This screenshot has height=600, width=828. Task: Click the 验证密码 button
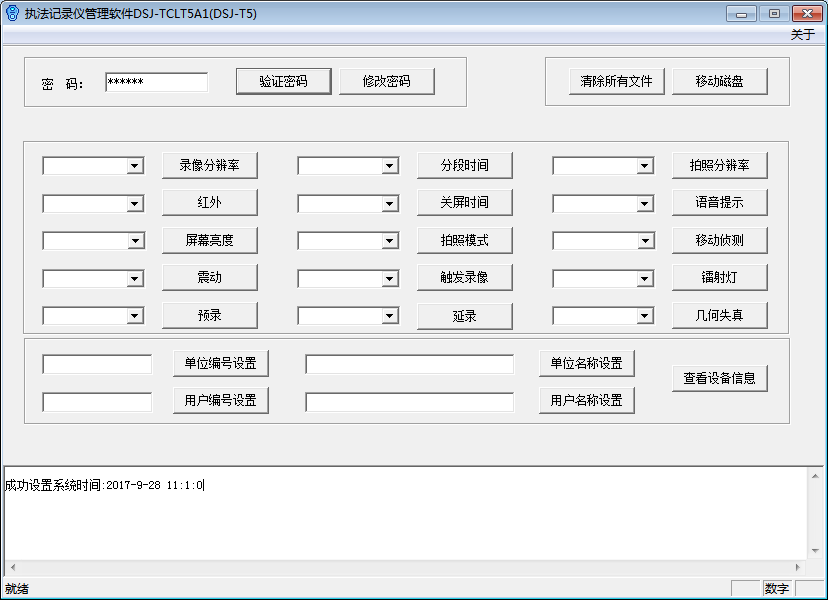(x=283, y=81)
